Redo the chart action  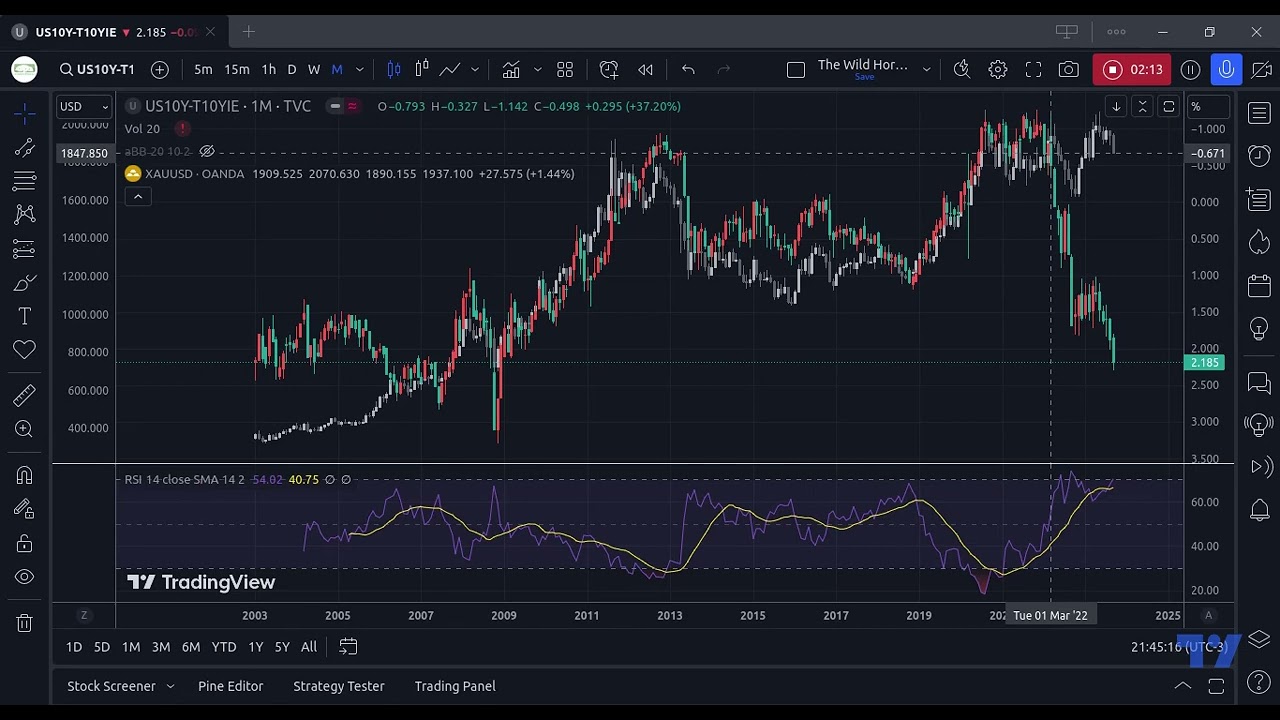click(724, 69)
